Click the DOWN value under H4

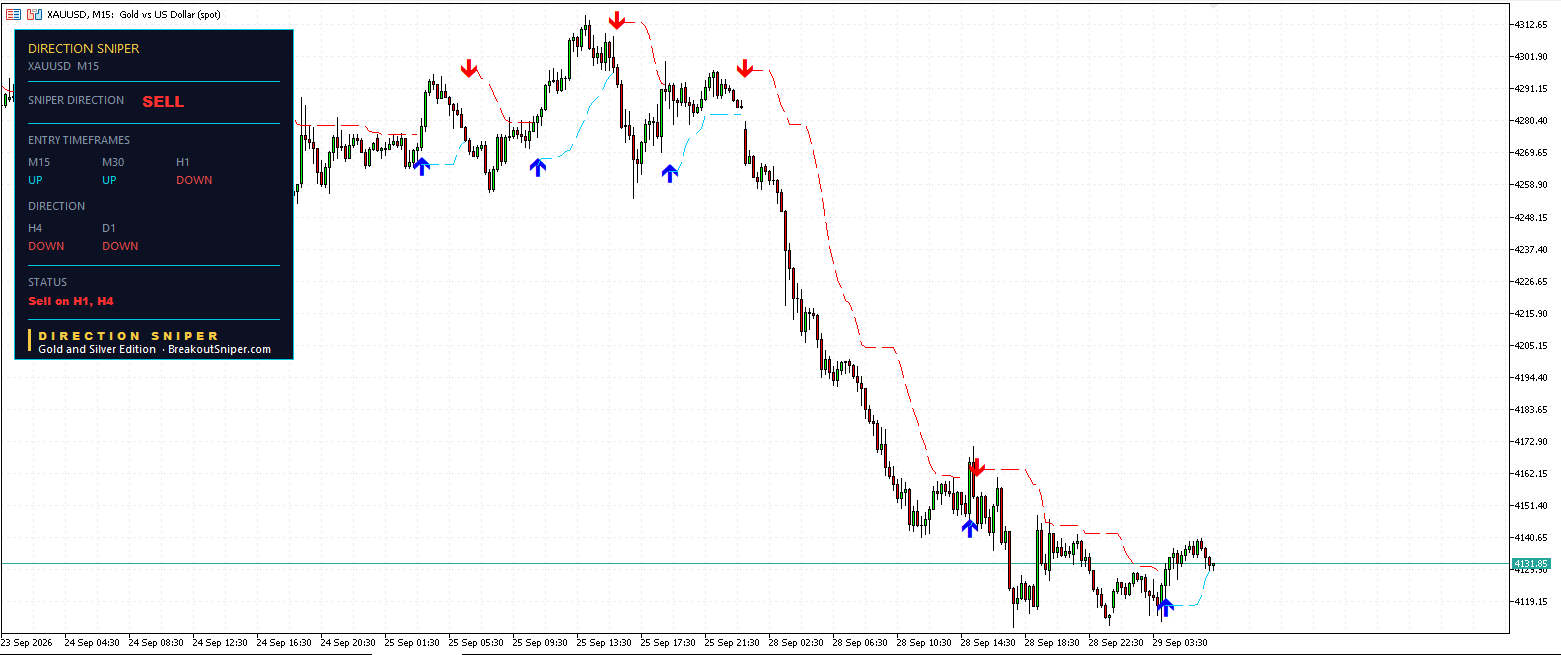(46, 246)
